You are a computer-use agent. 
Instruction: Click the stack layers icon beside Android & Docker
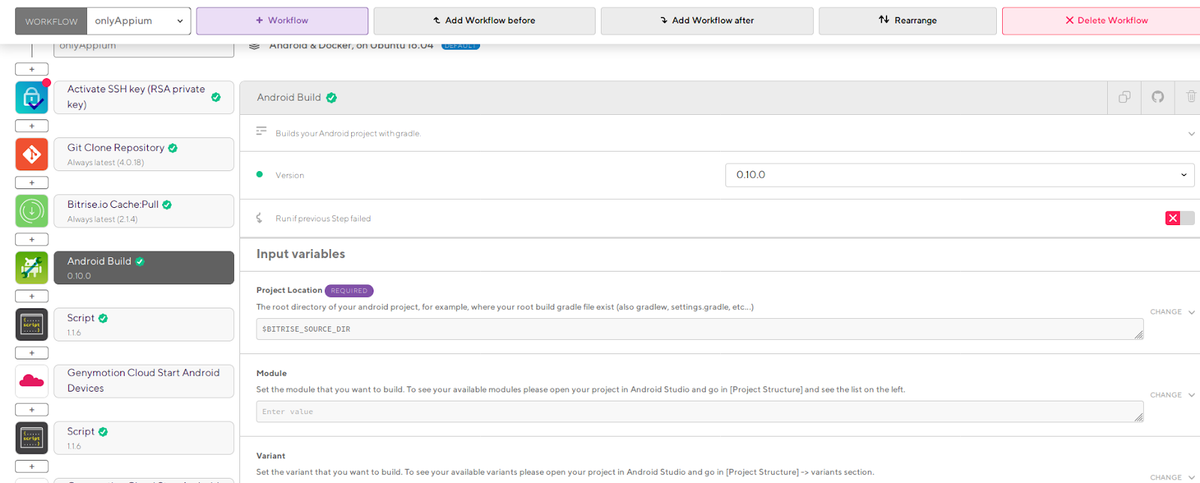256,45
